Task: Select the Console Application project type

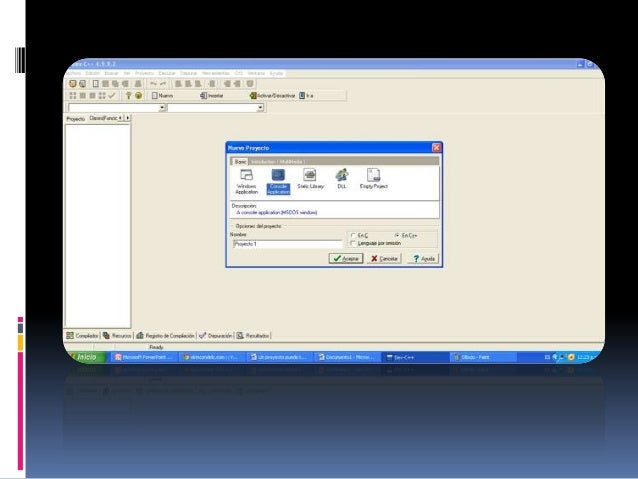Action: (278, 182)
